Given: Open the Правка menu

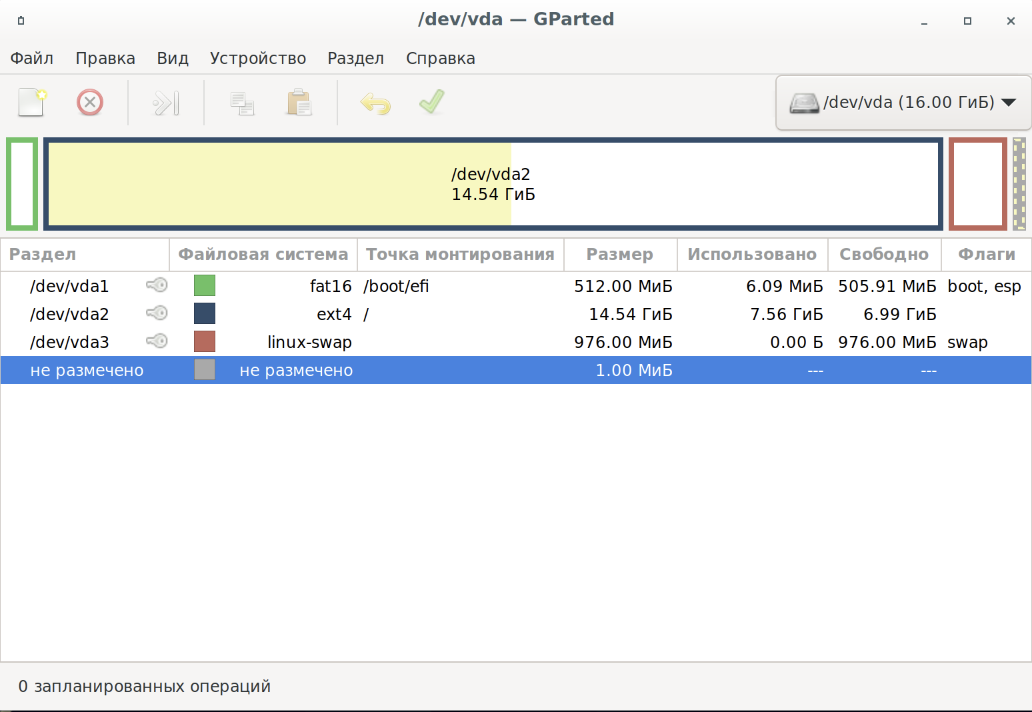Looking at the screenshot, I should point(105,58).
